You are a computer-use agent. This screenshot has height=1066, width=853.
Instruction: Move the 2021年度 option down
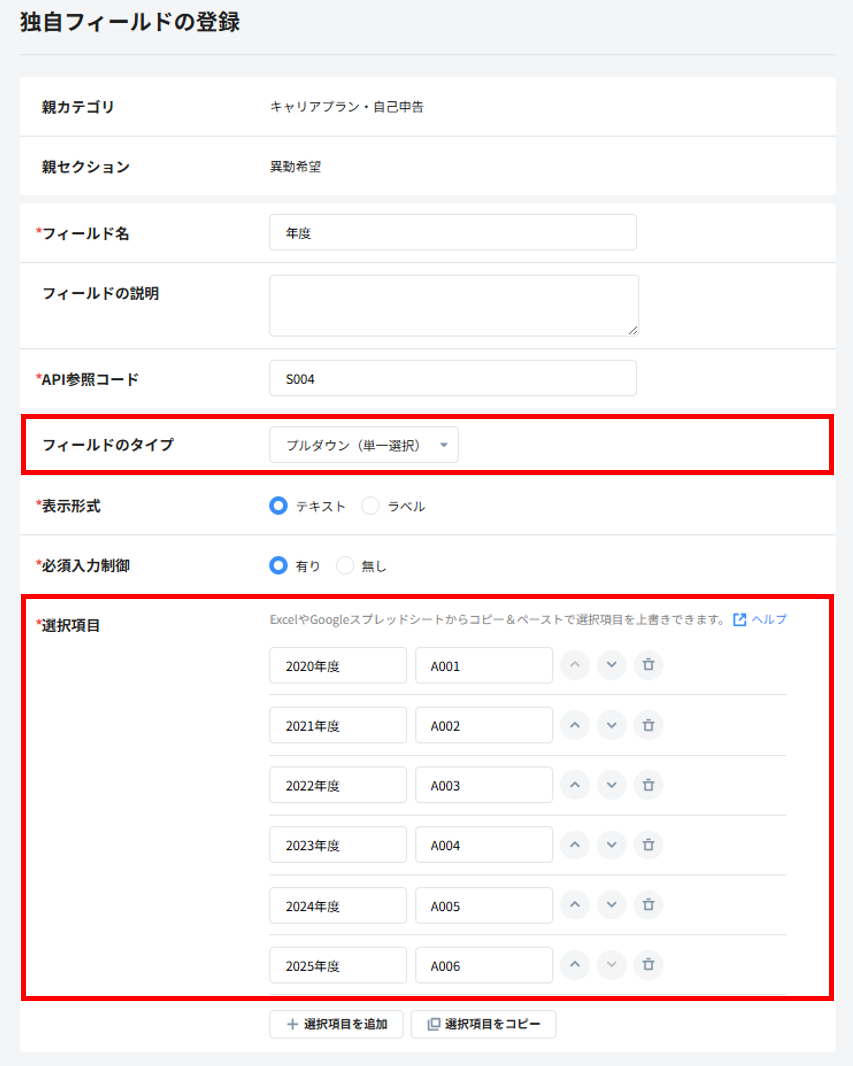[611, 725]
